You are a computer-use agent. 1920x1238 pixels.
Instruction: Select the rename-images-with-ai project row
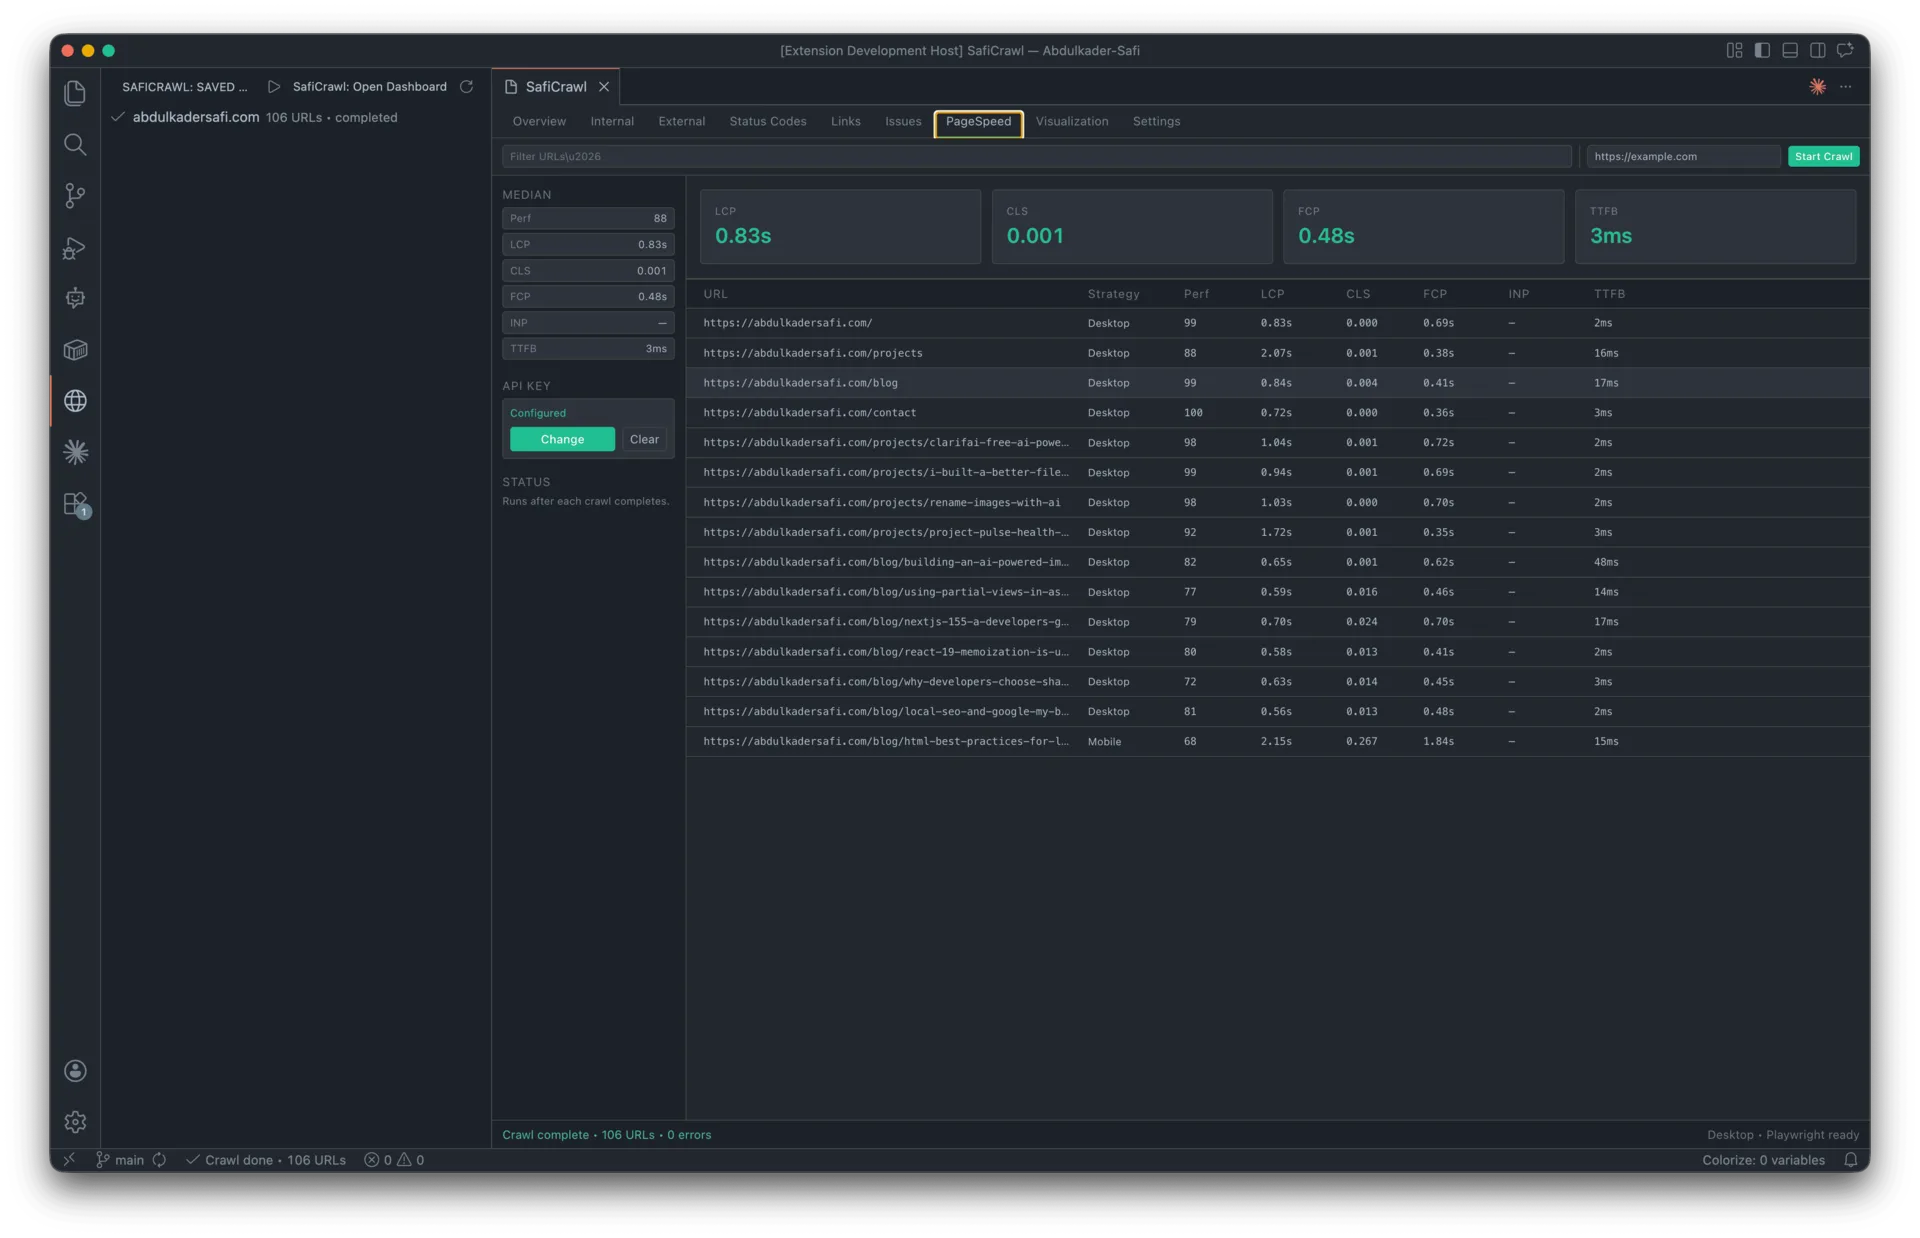click(x=1277, y=502)
